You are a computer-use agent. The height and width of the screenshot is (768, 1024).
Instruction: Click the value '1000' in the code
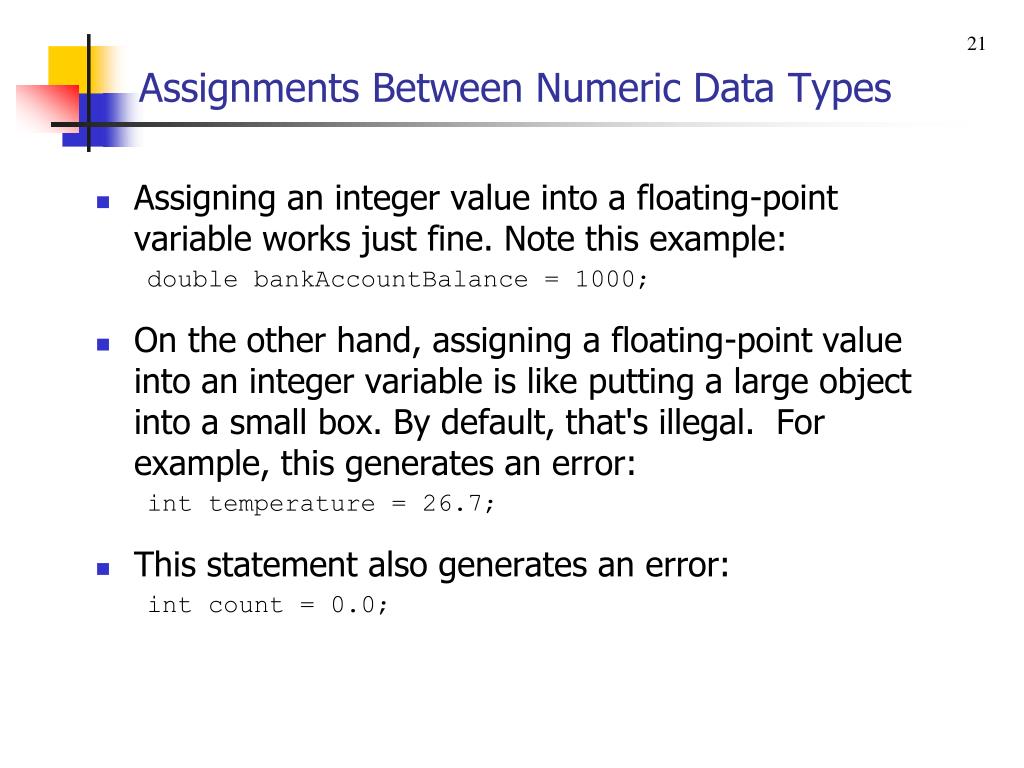(x=605, y=280)
